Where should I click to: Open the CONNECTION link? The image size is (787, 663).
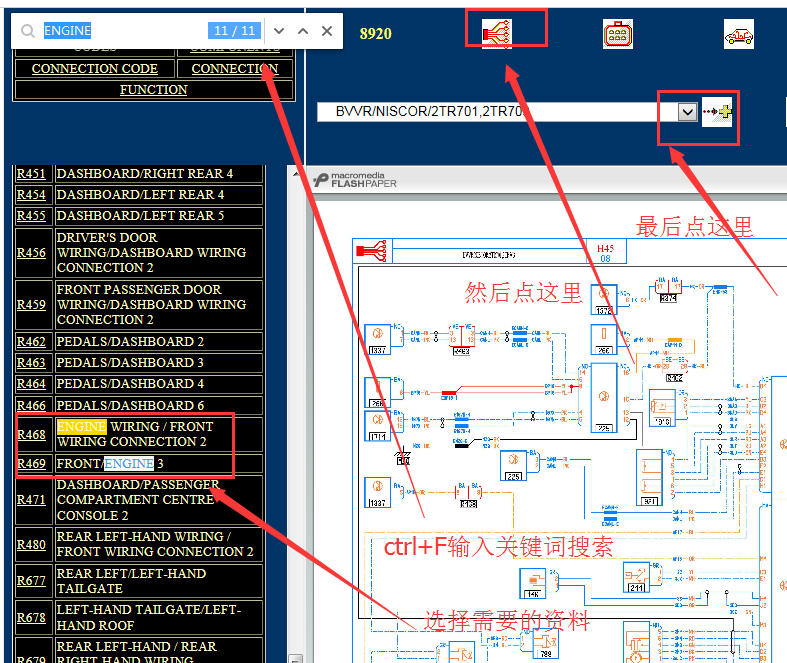(x=234, y=68)
